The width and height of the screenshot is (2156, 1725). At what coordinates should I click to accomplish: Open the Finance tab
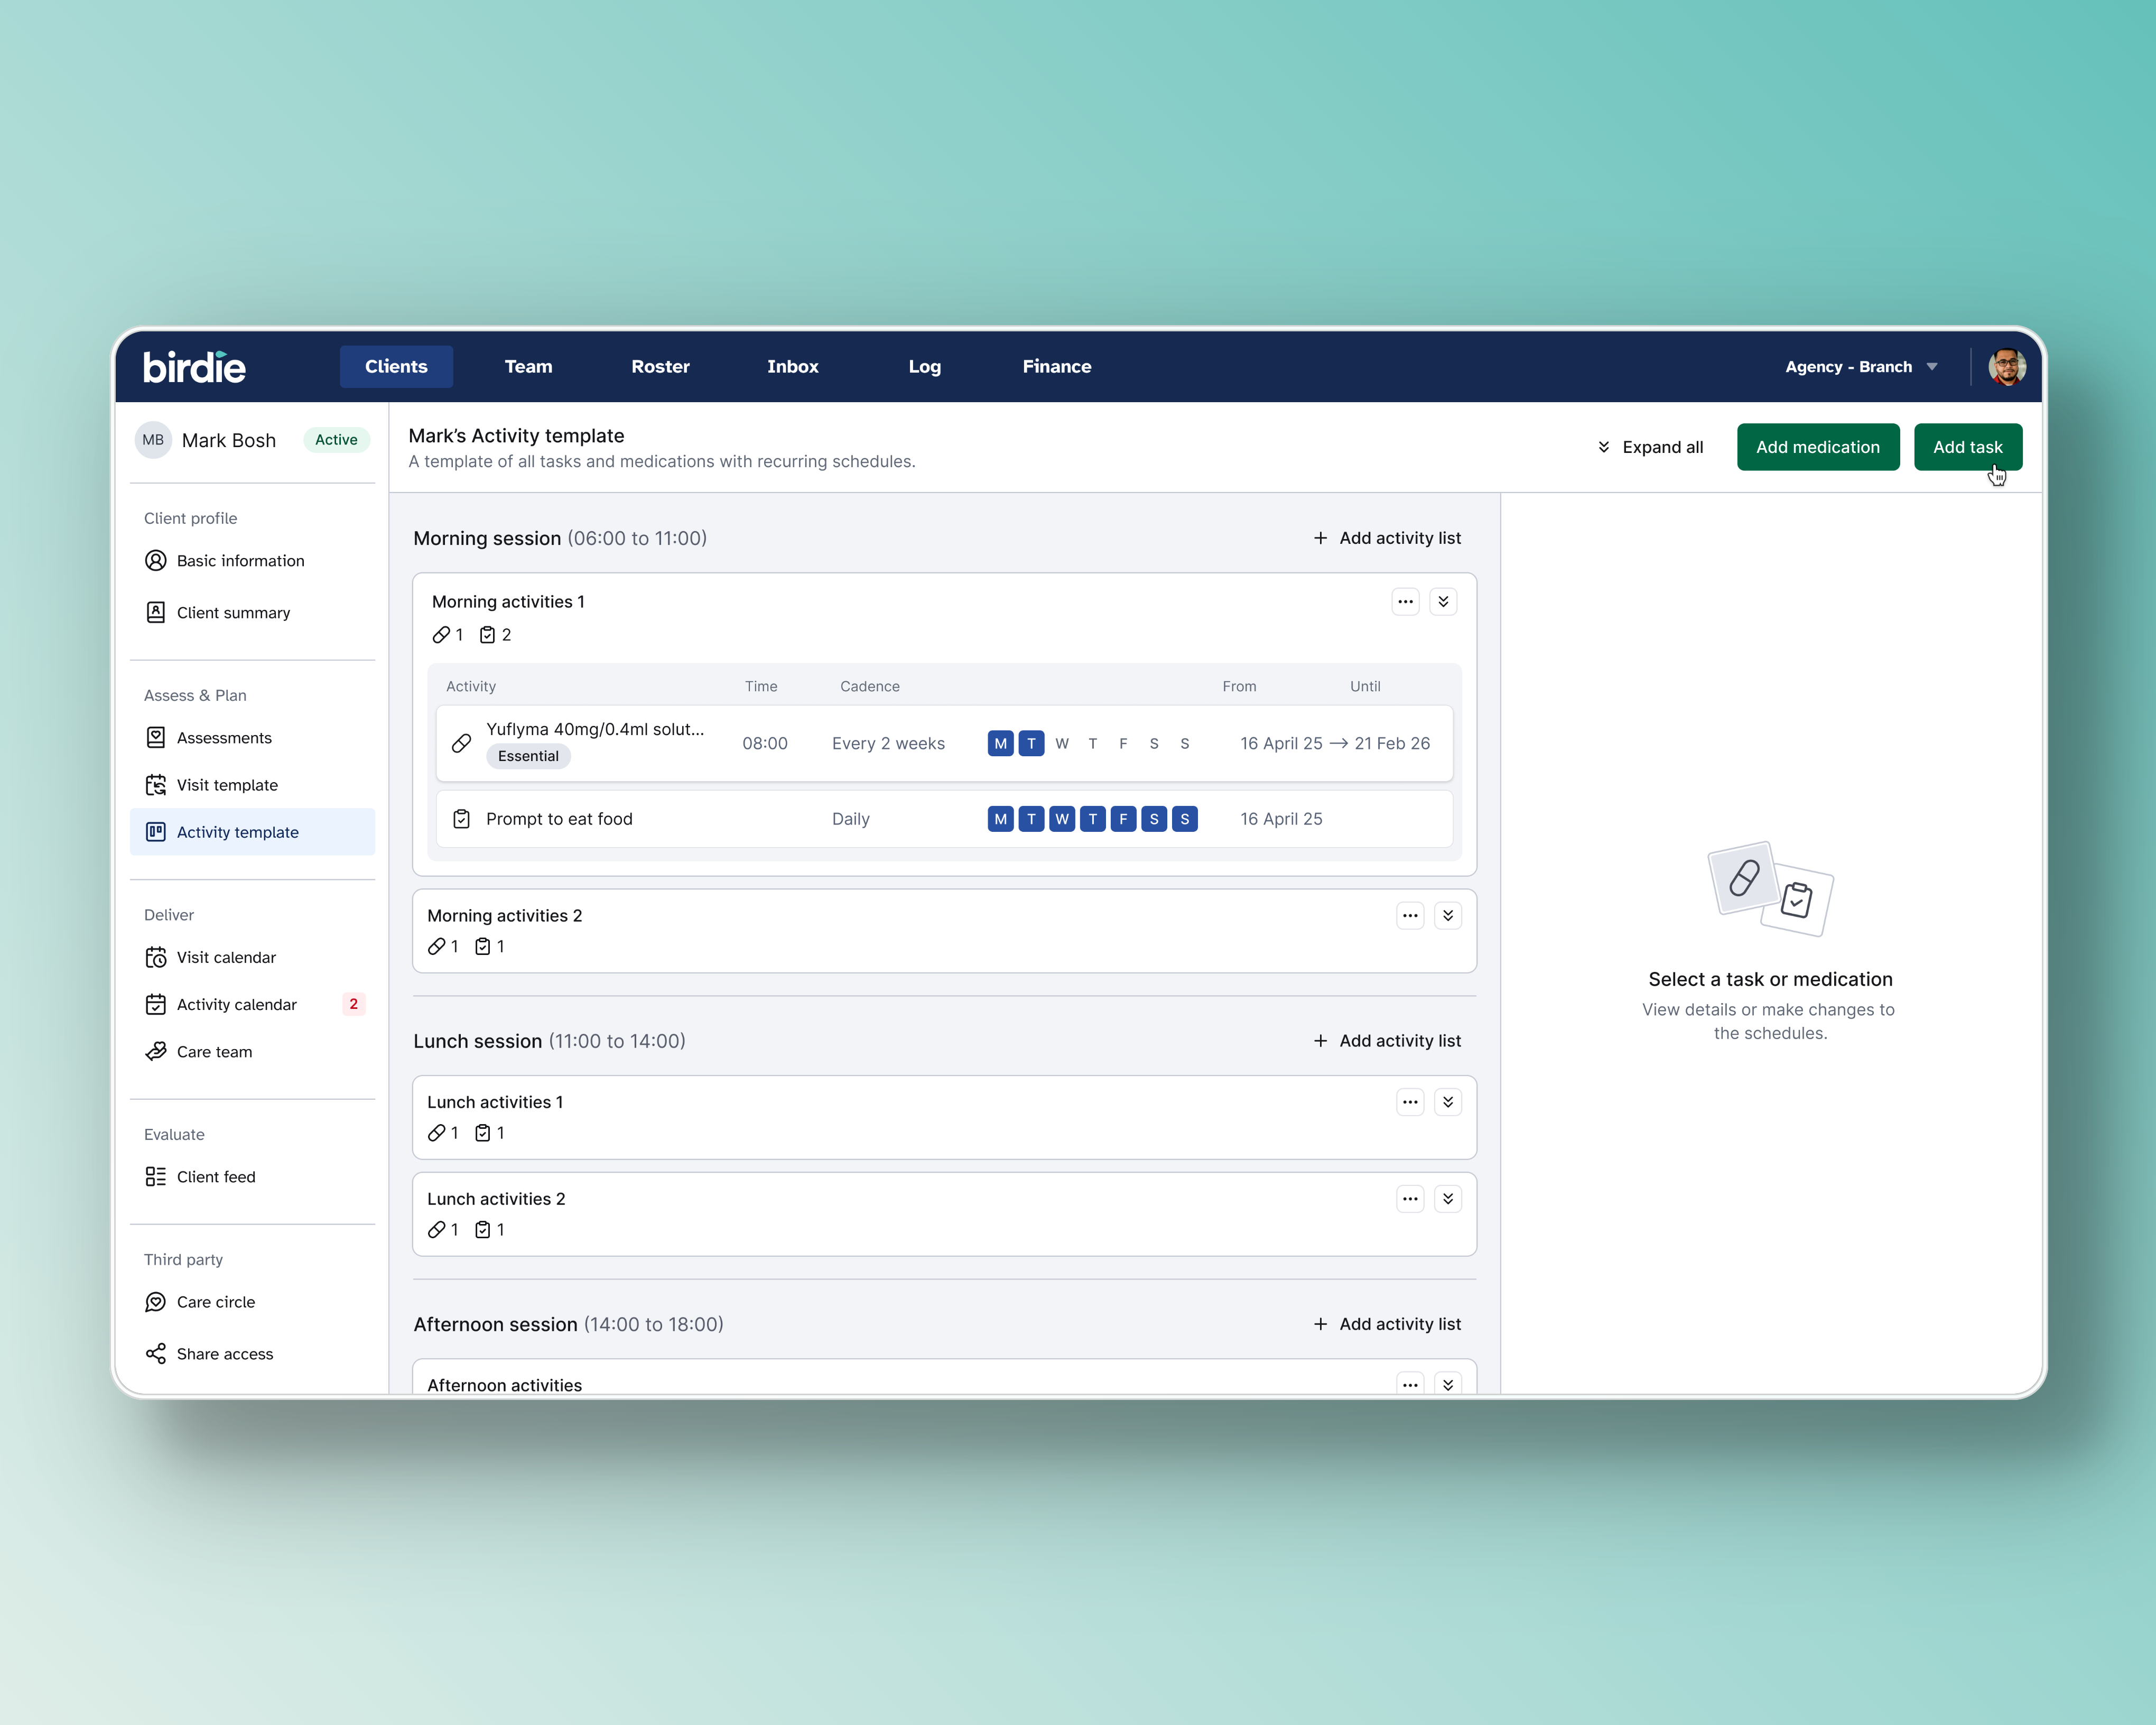[1056, 367]
